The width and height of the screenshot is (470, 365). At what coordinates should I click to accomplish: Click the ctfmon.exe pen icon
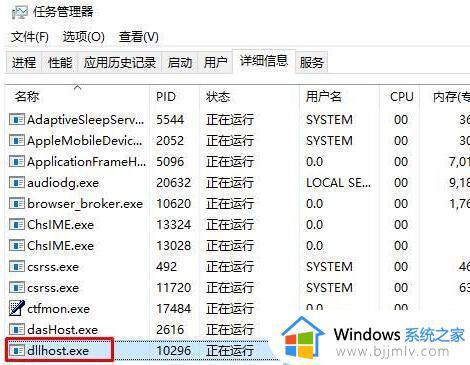[17, 308]
